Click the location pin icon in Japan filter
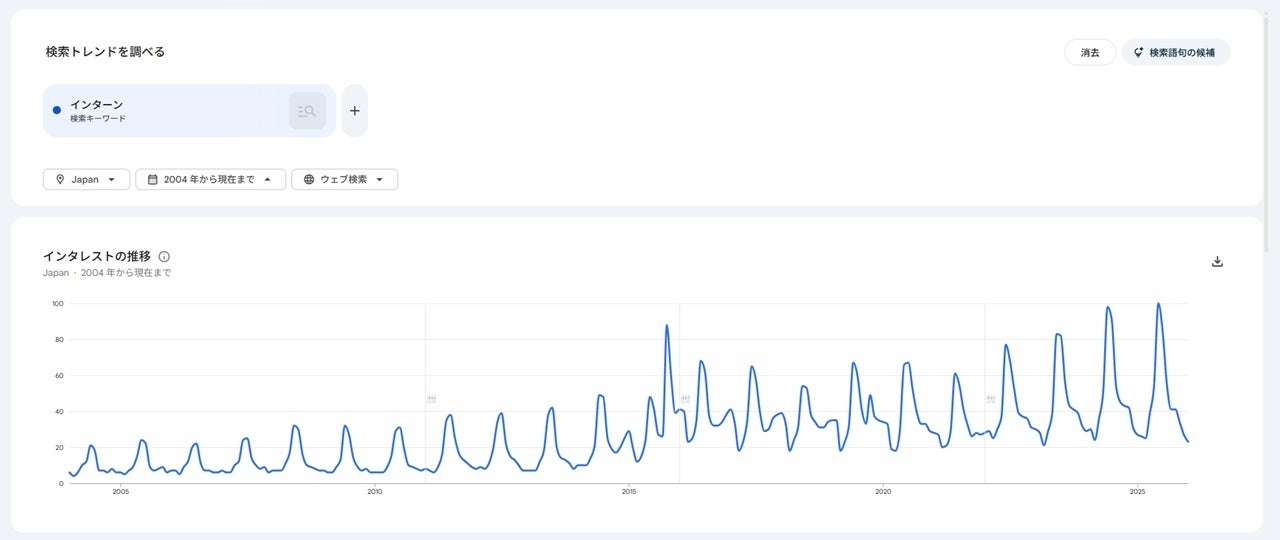 point(61,180)
